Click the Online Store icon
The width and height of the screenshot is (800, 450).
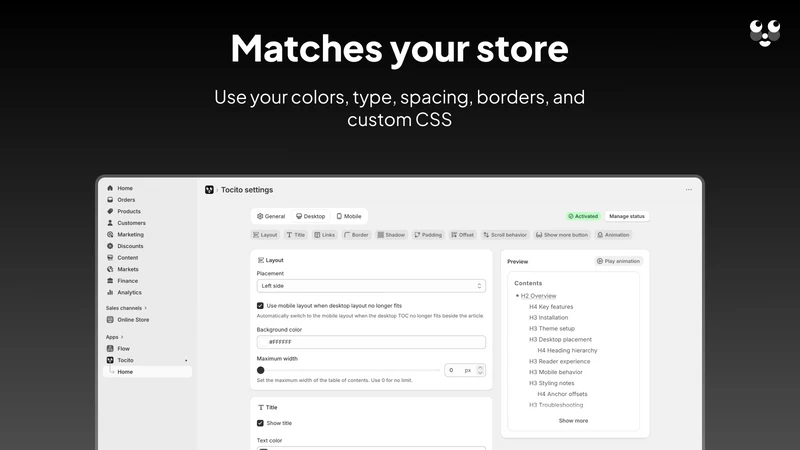point(110,320)
